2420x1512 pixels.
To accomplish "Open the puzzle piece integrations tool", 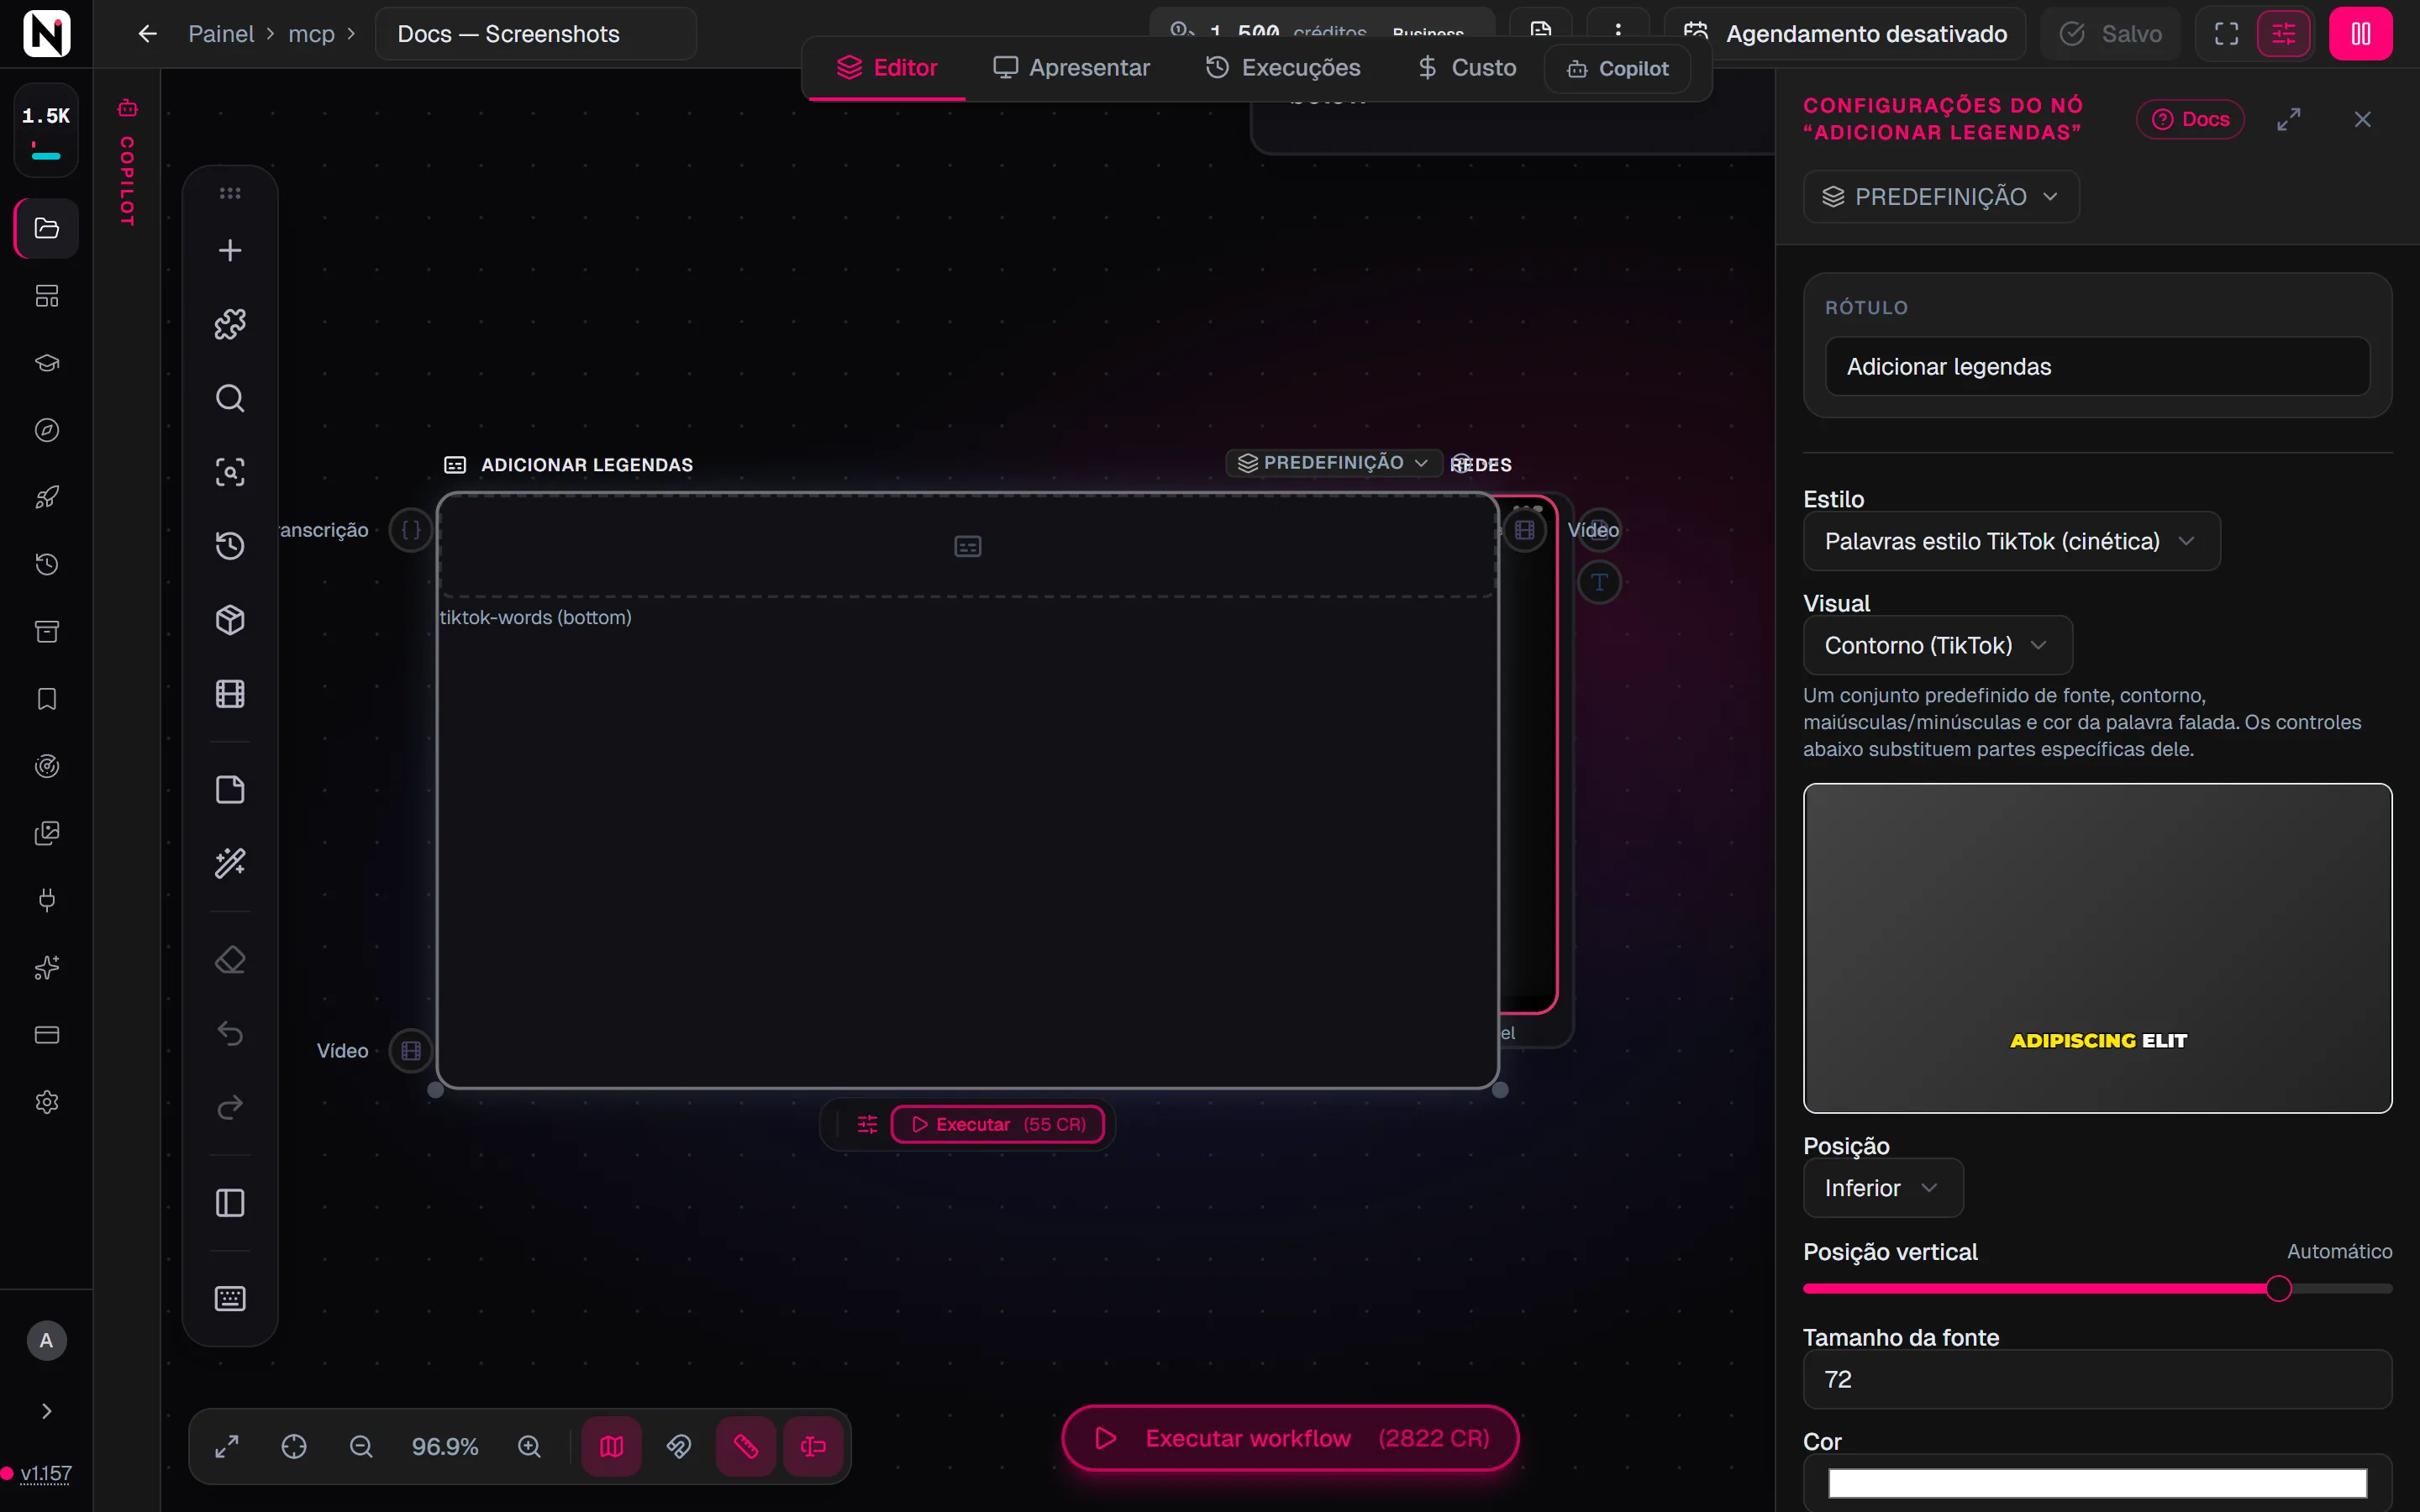I will tap(230, 324).
